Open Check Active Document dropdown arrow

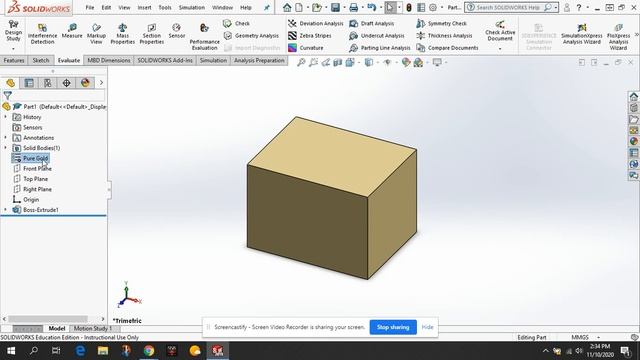point(500,49)
